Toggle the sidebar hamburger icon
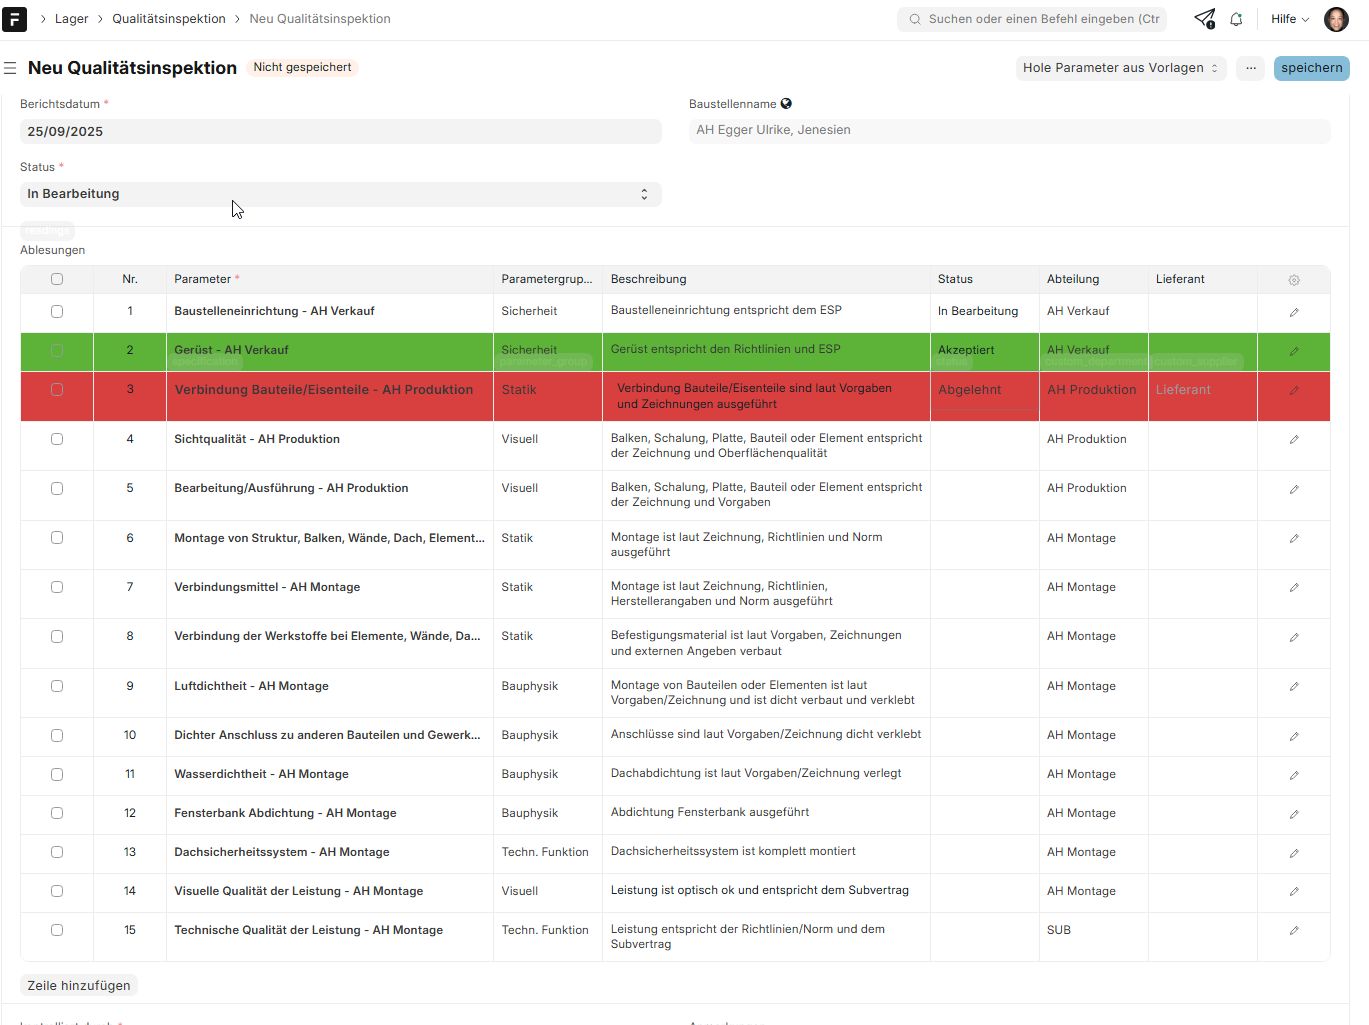The height and width of the screenshot is (1025, 1369). coord(10,68)
